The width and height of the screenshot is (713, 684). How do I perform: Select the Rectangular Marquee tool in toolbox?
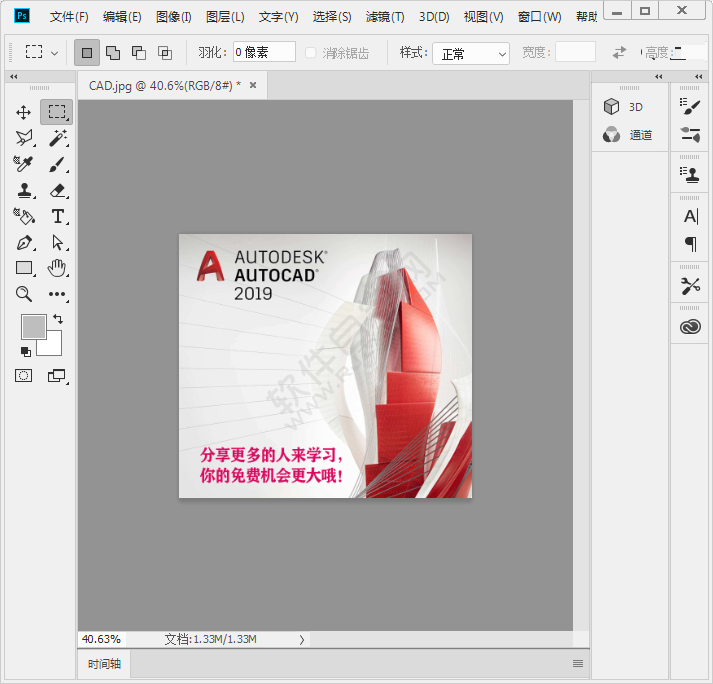[x=57, y=112]
